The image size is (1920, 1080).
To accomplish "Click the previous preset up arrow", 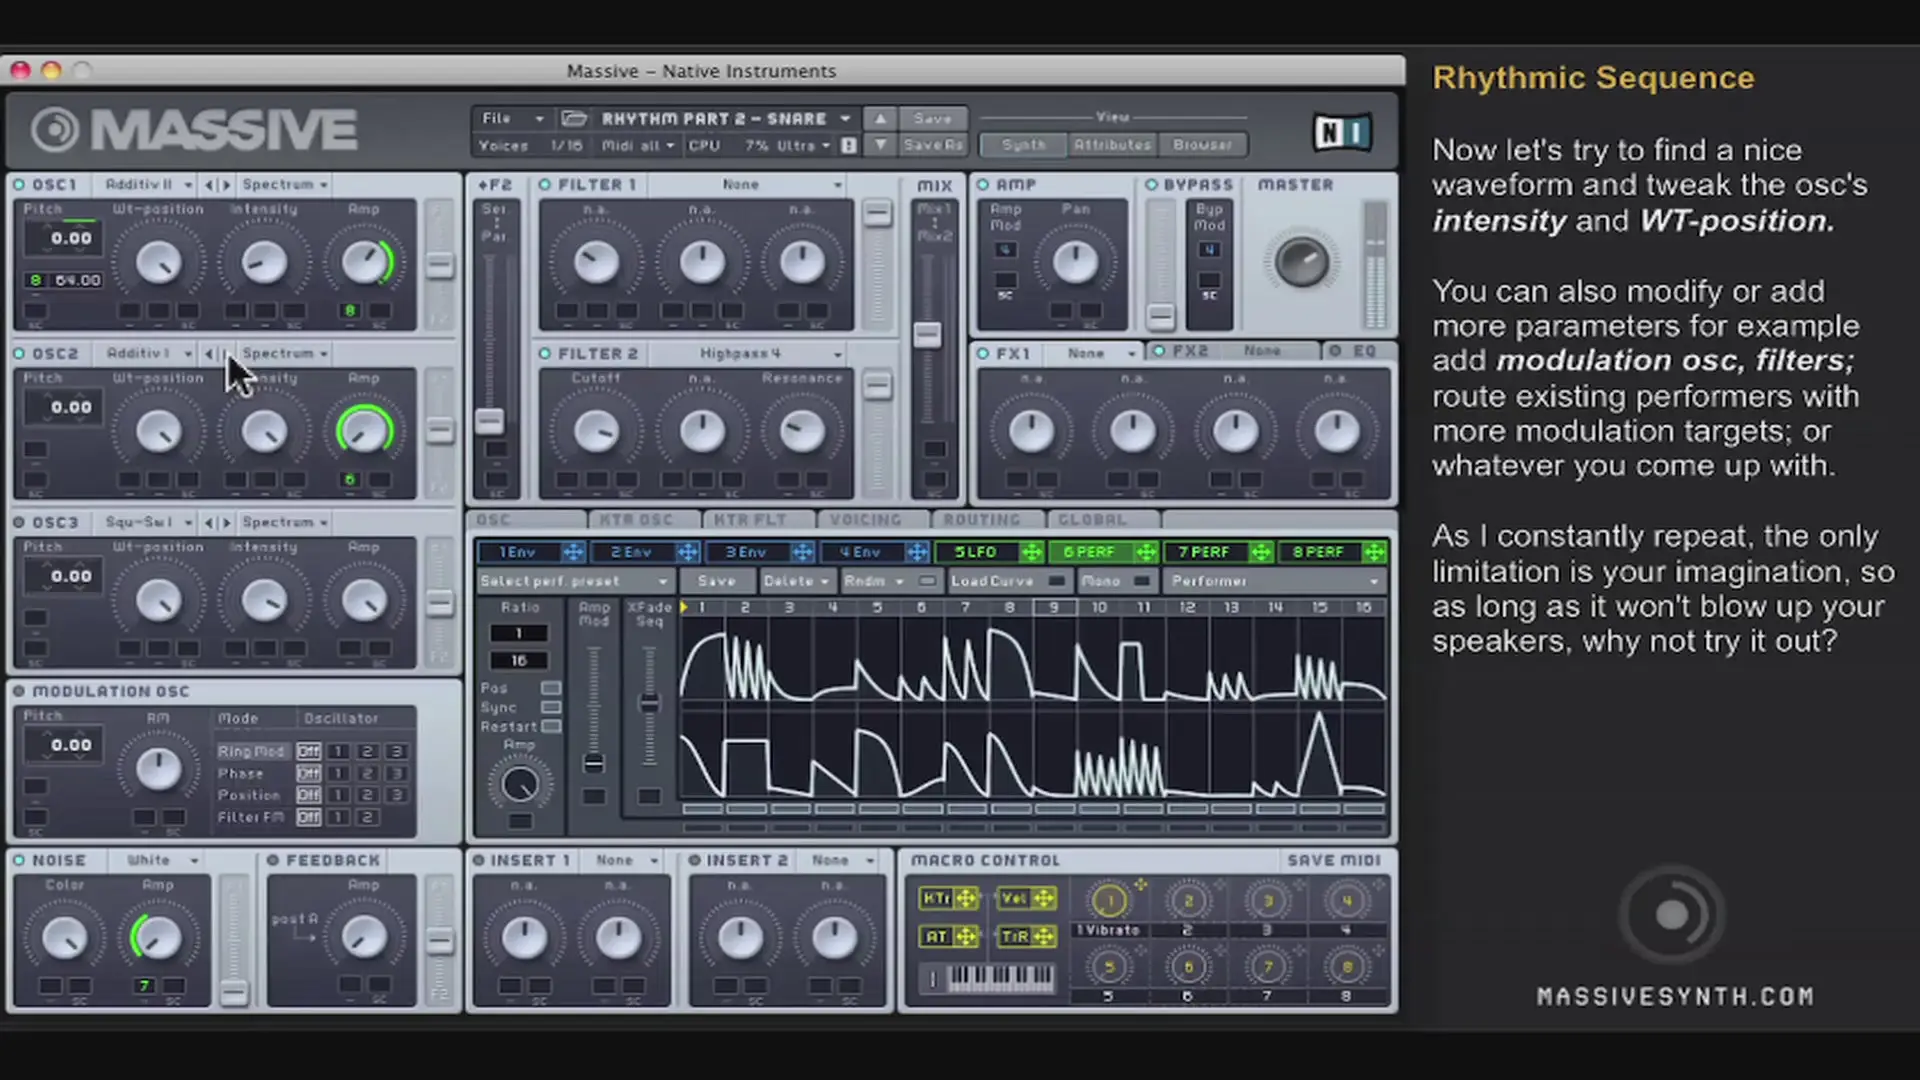I will tap(880, 118).
